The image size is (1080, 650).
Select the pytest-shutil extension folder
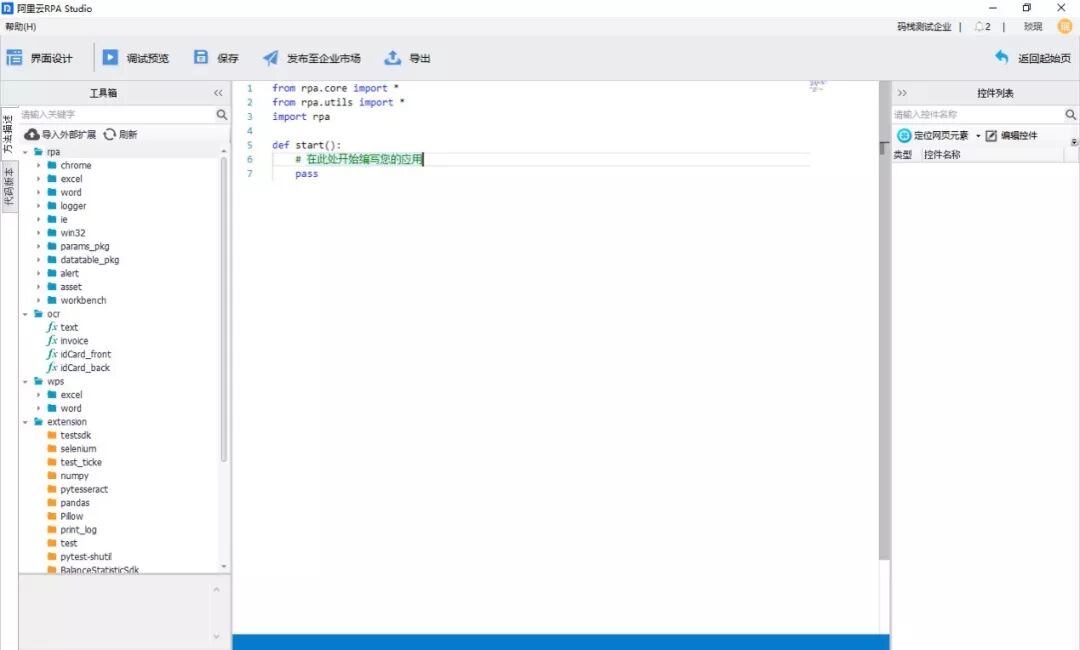[79, 556]
